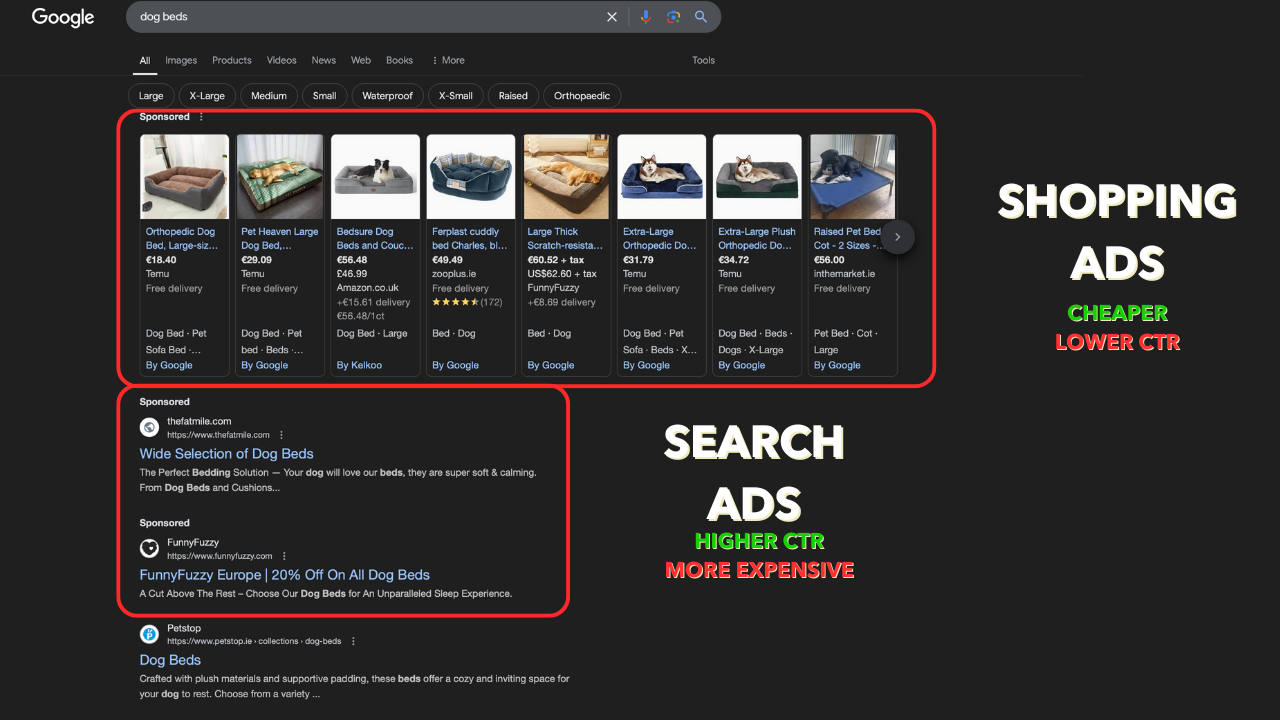This screenshot has height=720, width=1280.
Task: Click the inthemarket.ie seller name
Action: tap(845, 274)
